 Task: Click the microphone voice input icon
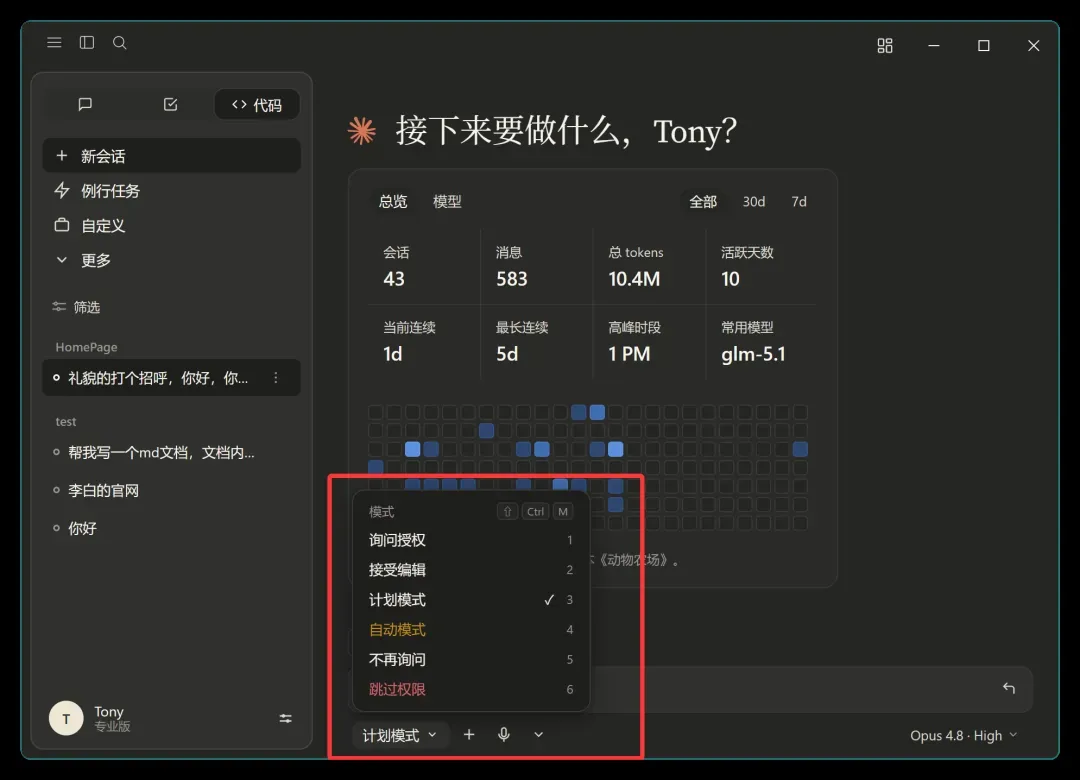[x=504, y=735]
